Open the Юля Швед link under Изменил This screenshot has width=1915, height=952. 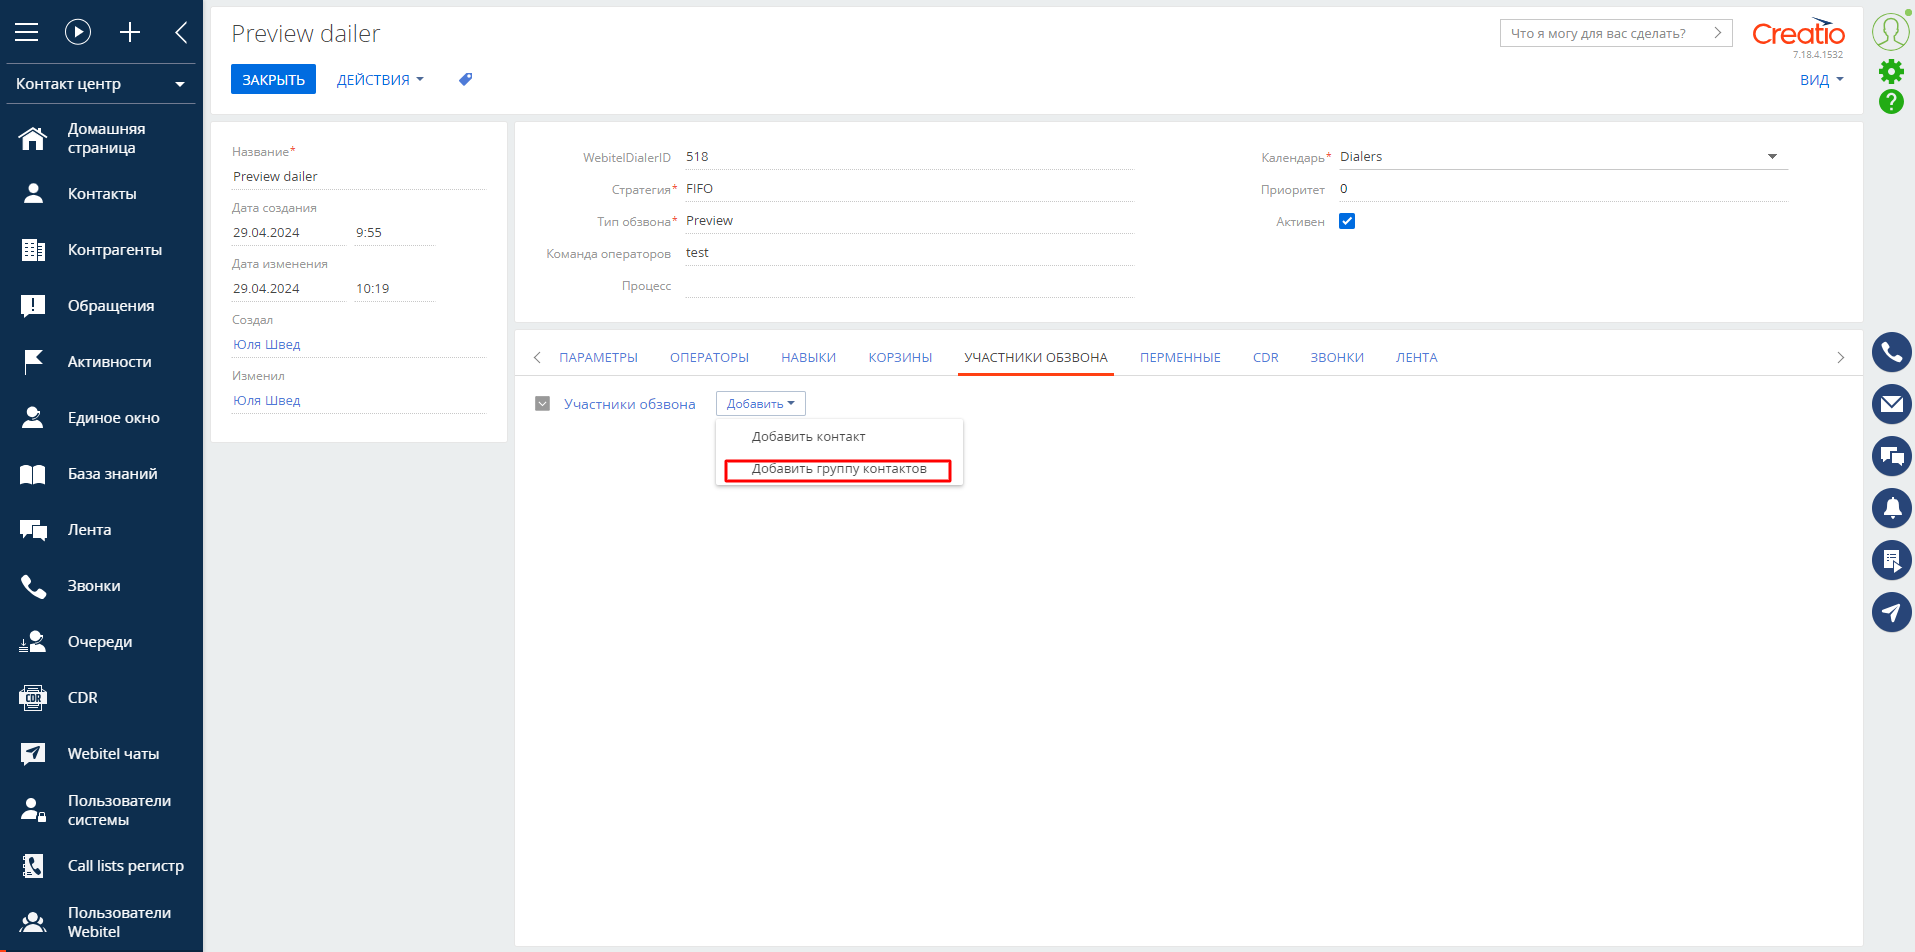[x=267, y=400]
